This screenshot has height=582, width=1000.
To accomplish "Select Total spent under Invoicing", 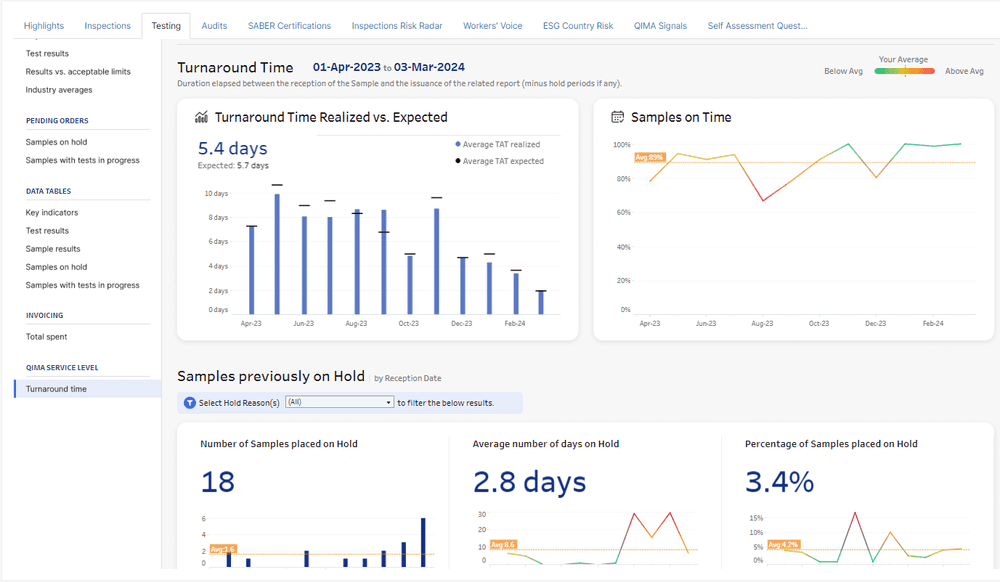I will pos(45,337).
